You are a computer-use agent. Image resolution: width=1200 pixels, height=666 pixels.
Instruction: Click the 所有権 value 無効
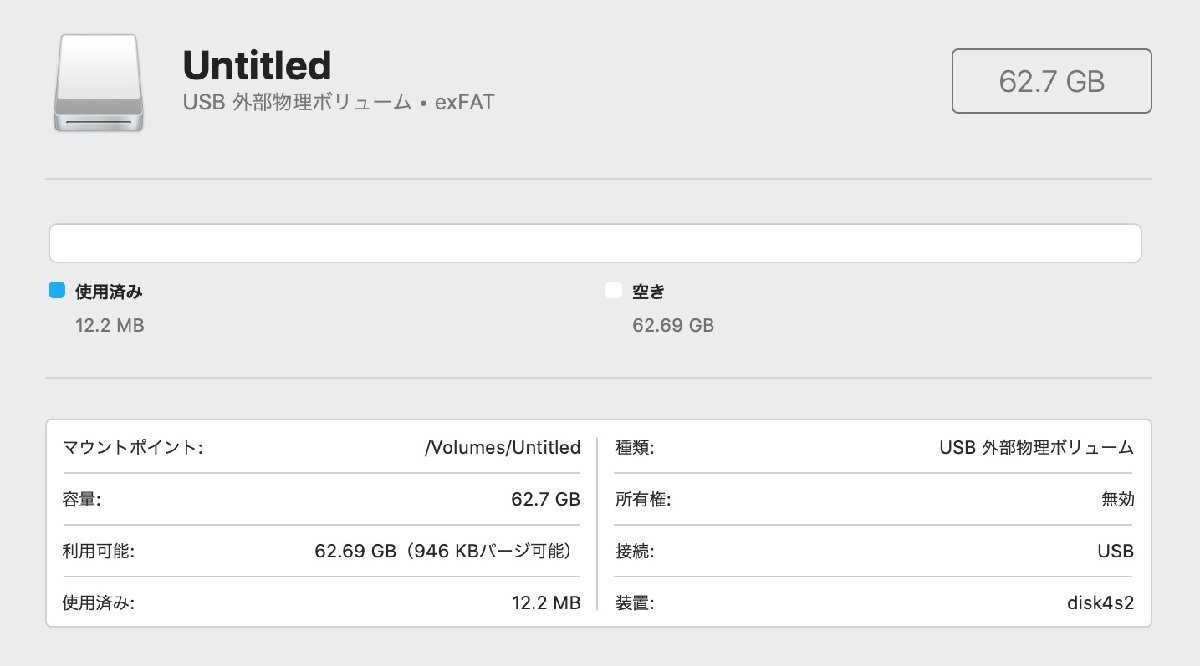1118,499
